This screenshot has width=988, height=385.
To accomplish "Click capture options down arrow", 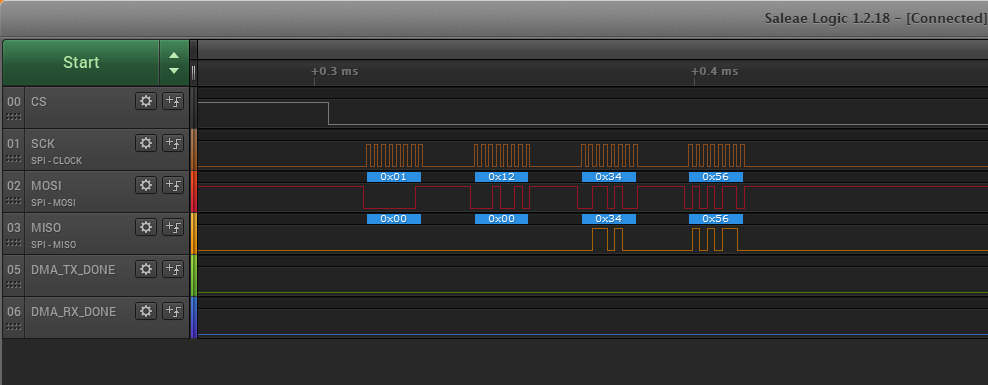I will point(174,71).
